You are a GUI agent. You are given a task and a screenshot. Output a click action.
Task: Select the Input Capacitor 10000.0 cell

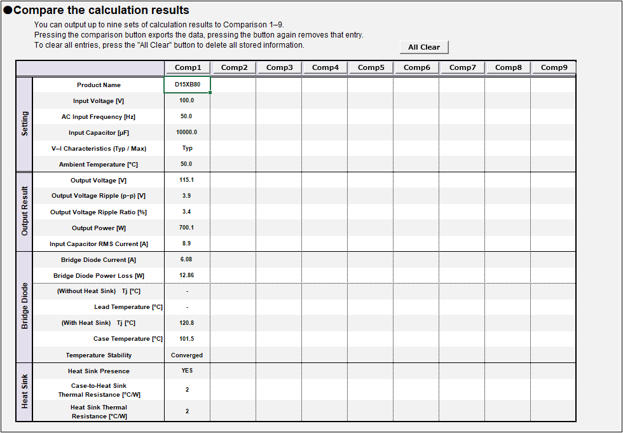pos(187,132)
